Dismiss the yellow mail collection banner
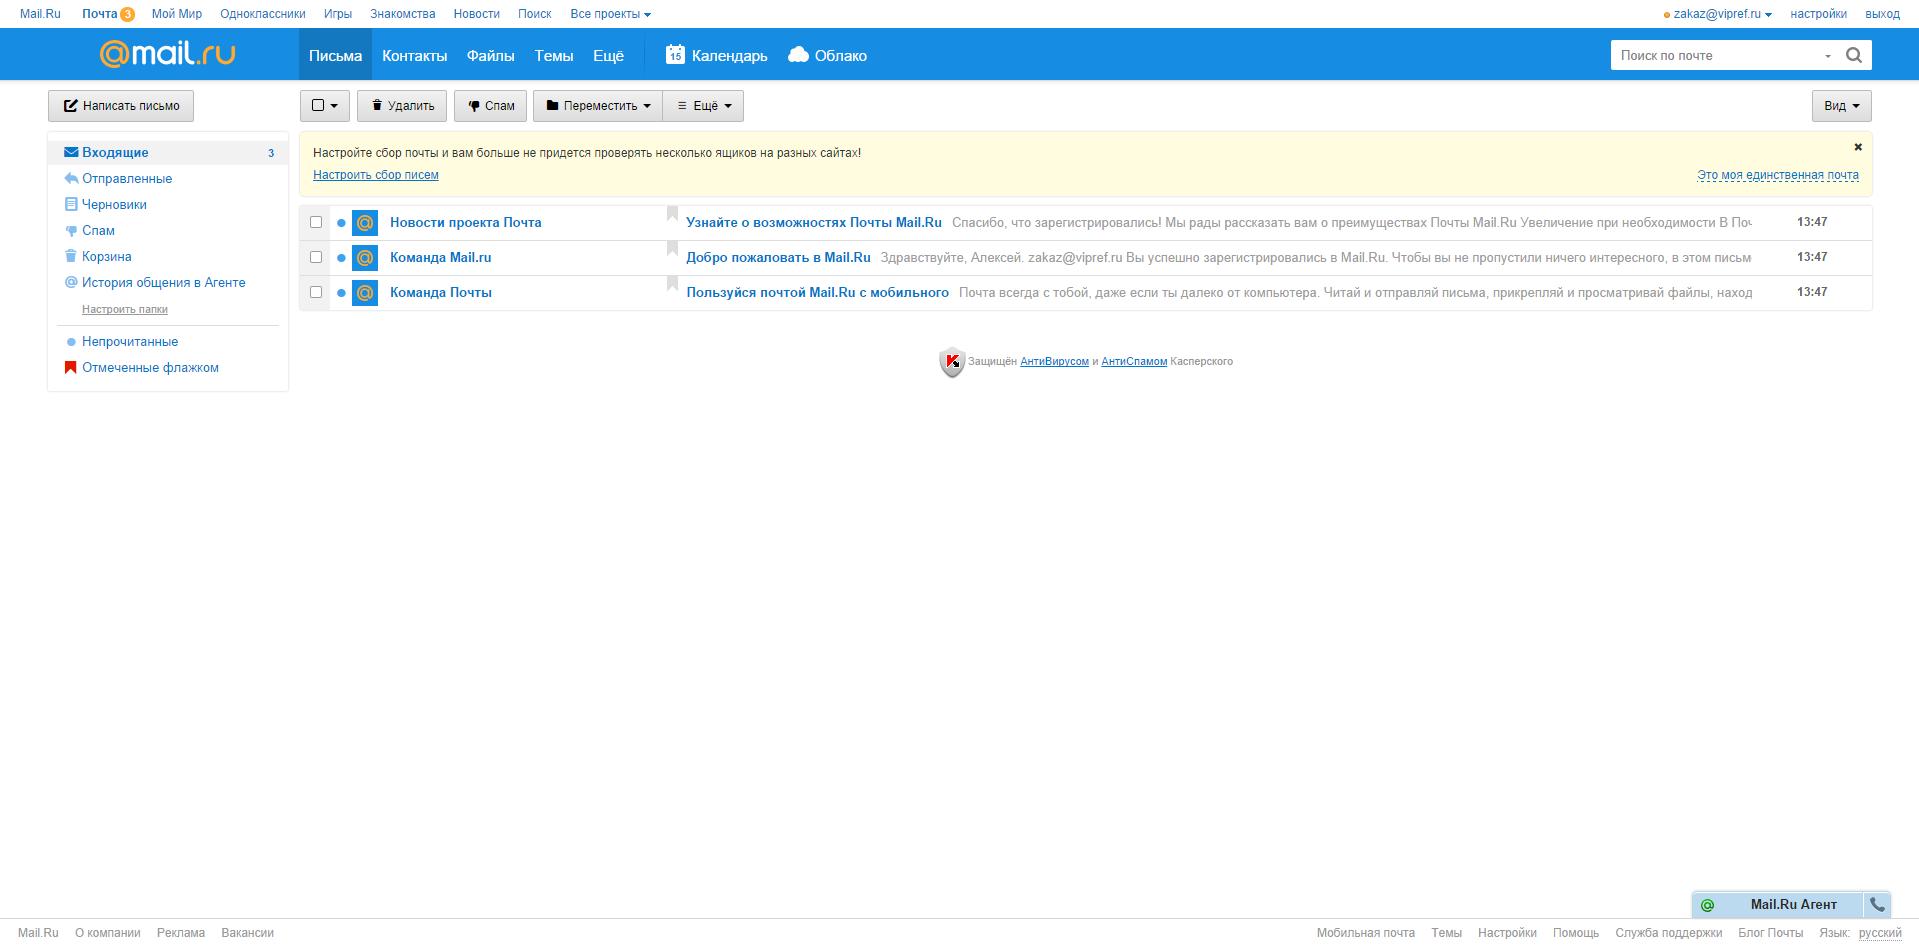 coord(1858,147)
